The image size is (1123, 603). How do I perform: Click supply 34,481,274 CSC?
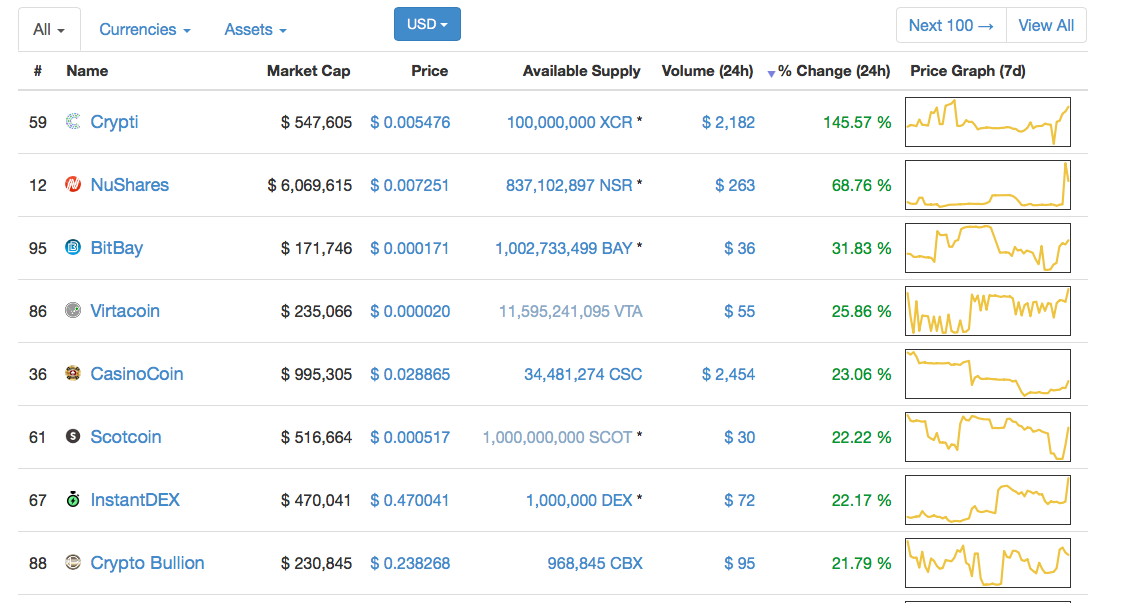coord(583,375)
